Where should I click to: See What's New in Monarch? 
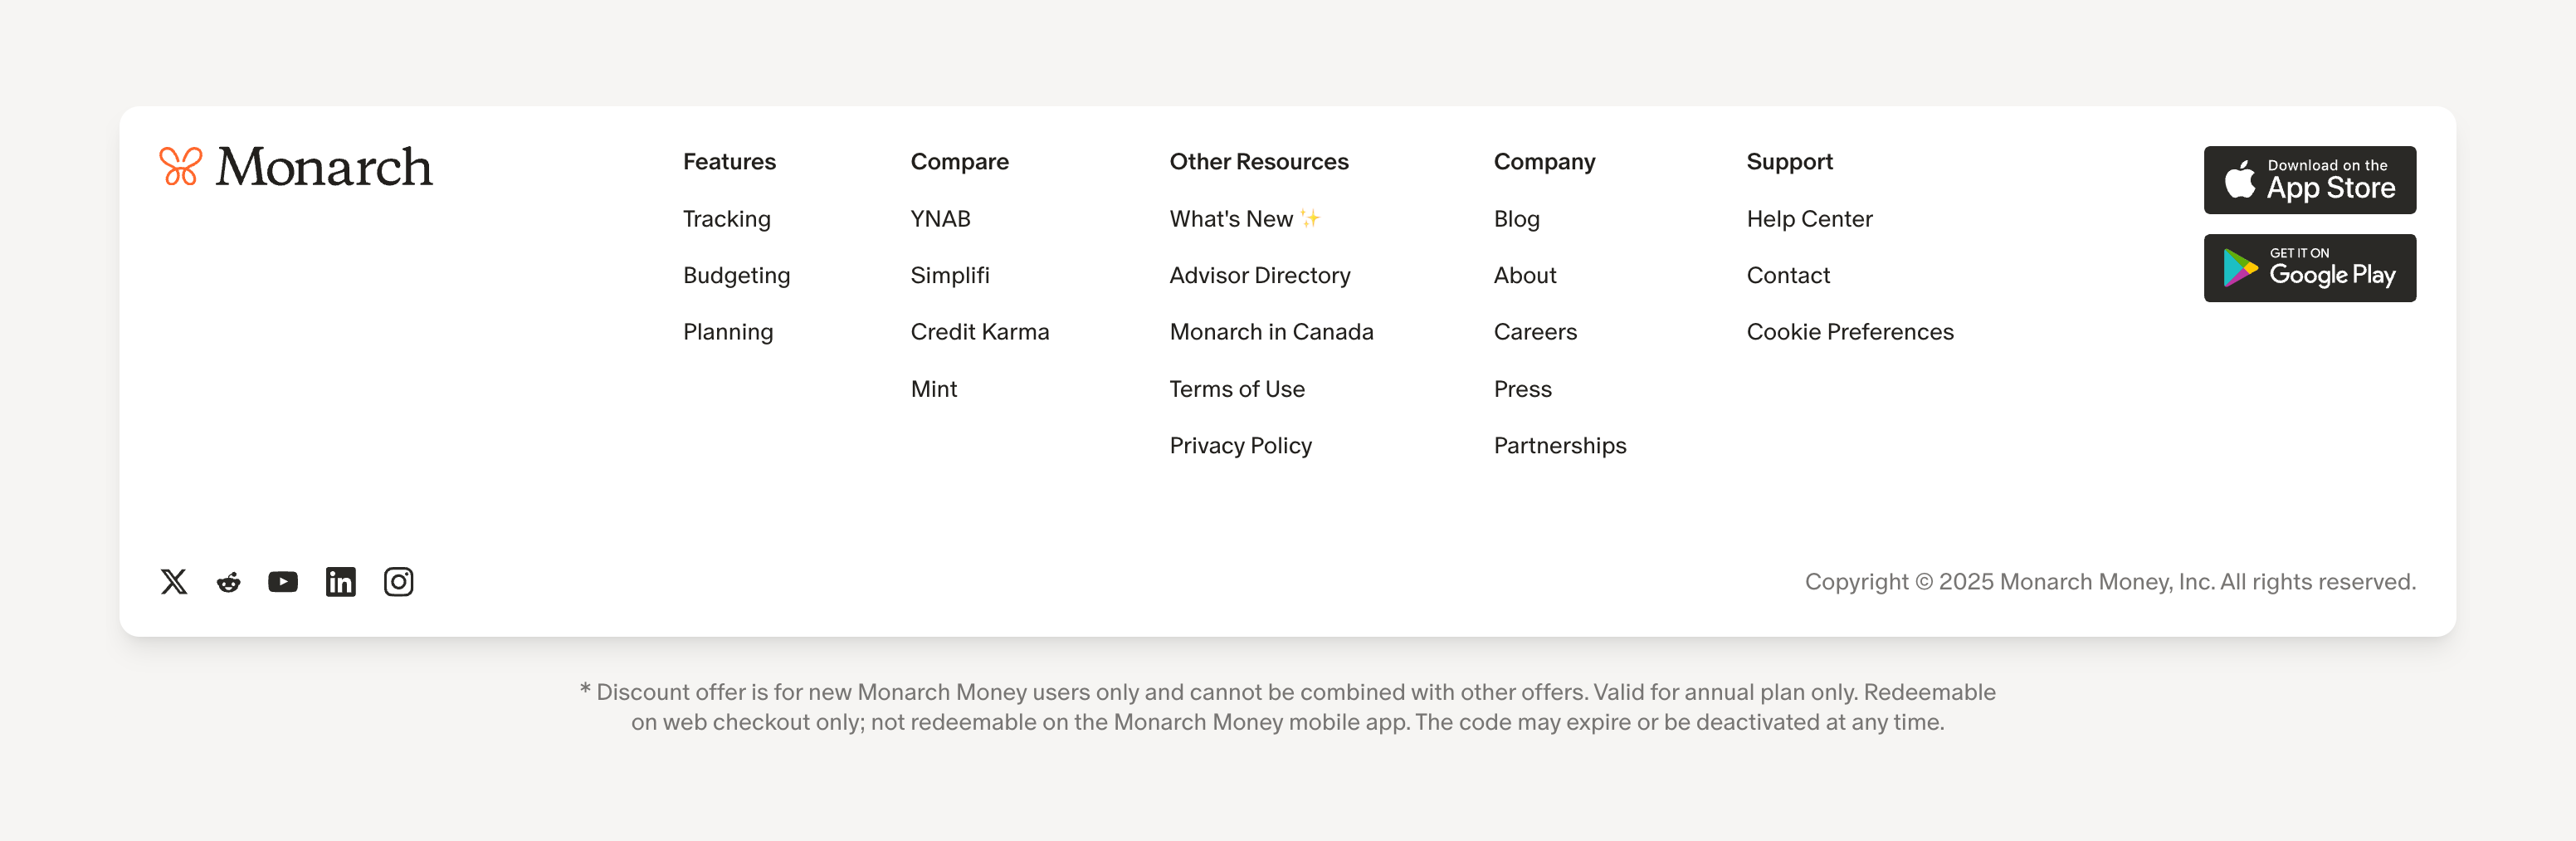pyautogui.click(x=1245, y=218)
